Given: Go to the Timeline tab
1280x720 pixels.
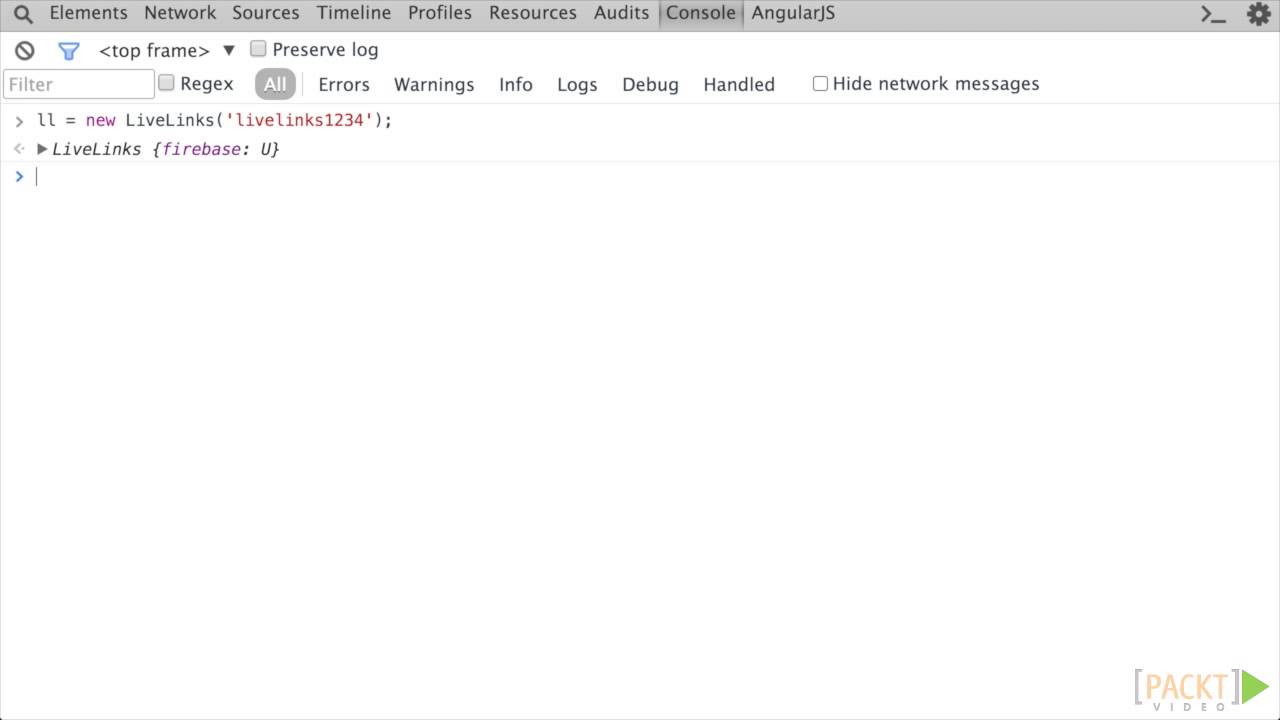Looking at the screenshot, I should pos(354,13).
